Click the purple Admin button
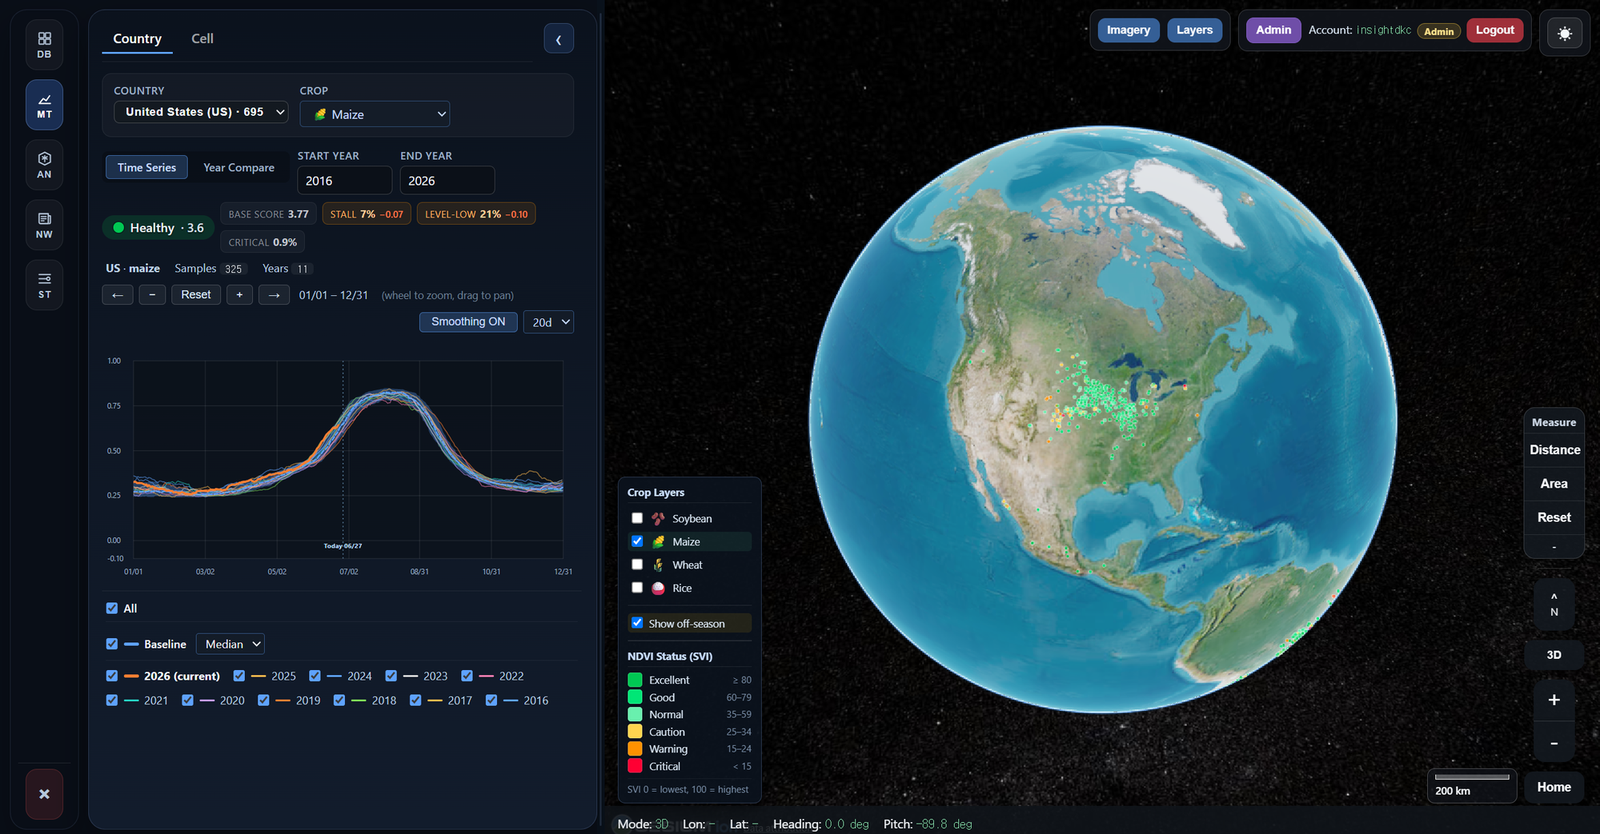 pyautogui.click(x=1273, y=30)
